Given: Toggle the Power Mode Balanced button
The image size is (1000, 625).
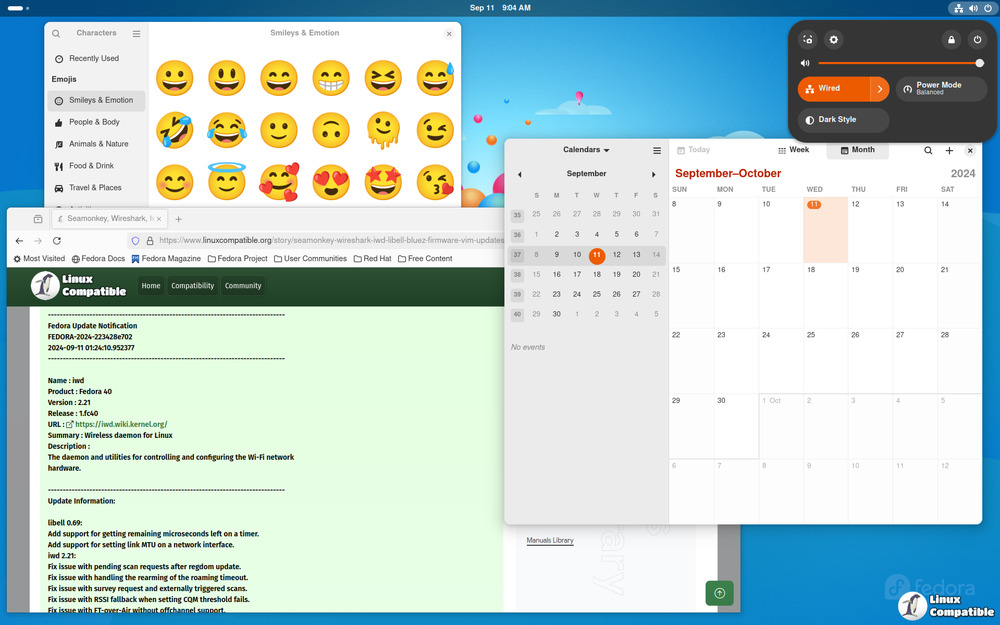Looking at the screenshot, I should (x=940, y=89).
